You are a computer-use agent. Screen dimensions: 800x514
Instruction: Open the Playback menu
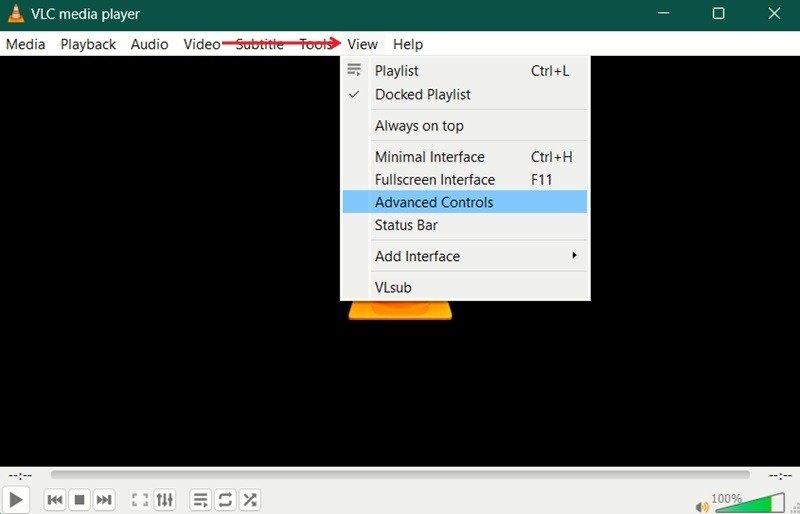(x=88, y=44)
